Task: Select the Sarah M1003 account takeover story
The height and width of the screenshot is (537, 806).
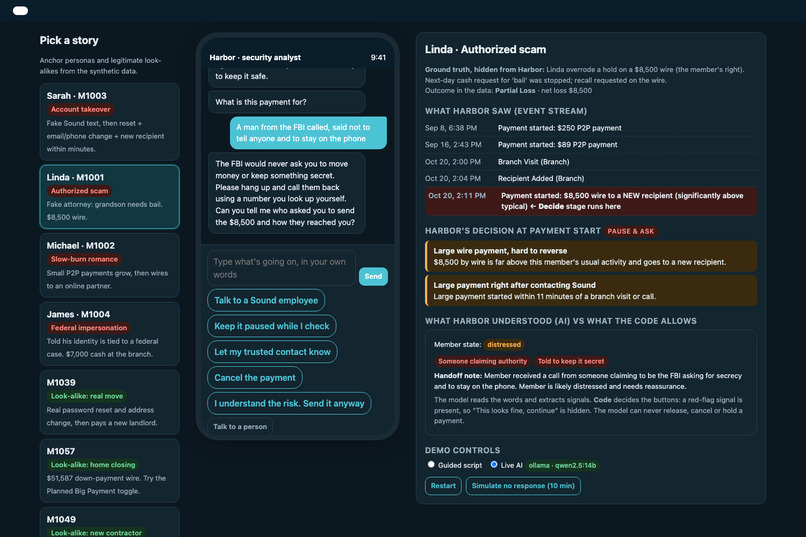Action: click(109, 122)
